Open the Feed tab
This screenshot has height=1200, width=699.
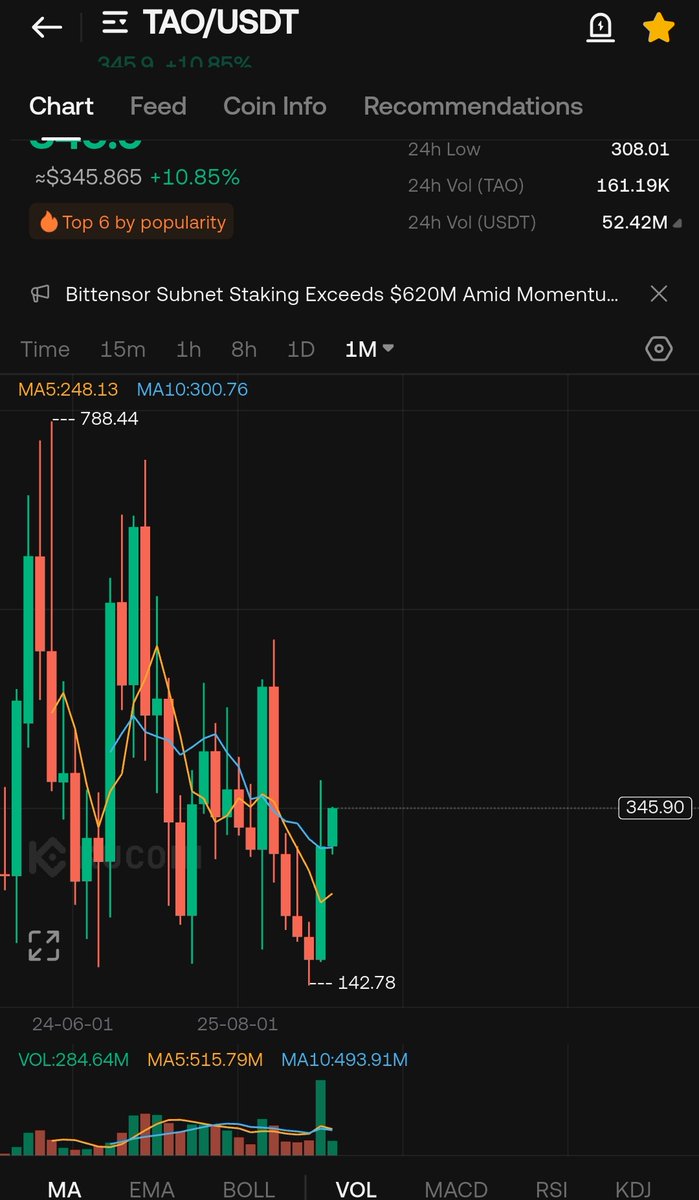[158, 106]
